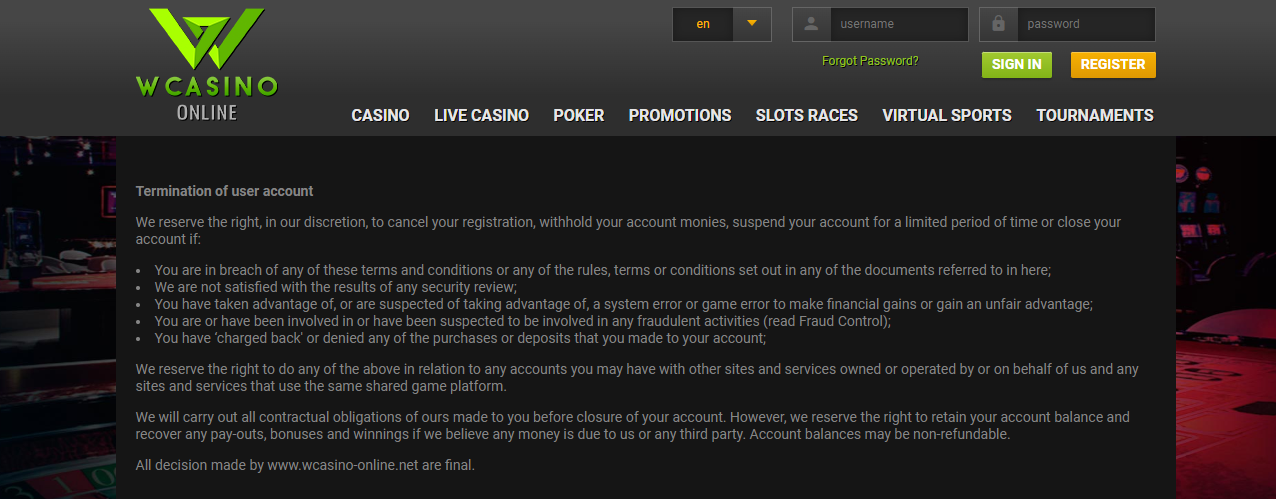The width and height of the screenshot is (1276, 499).
Task: Click the padlock icon beside password
Action: tap(998, 24)
